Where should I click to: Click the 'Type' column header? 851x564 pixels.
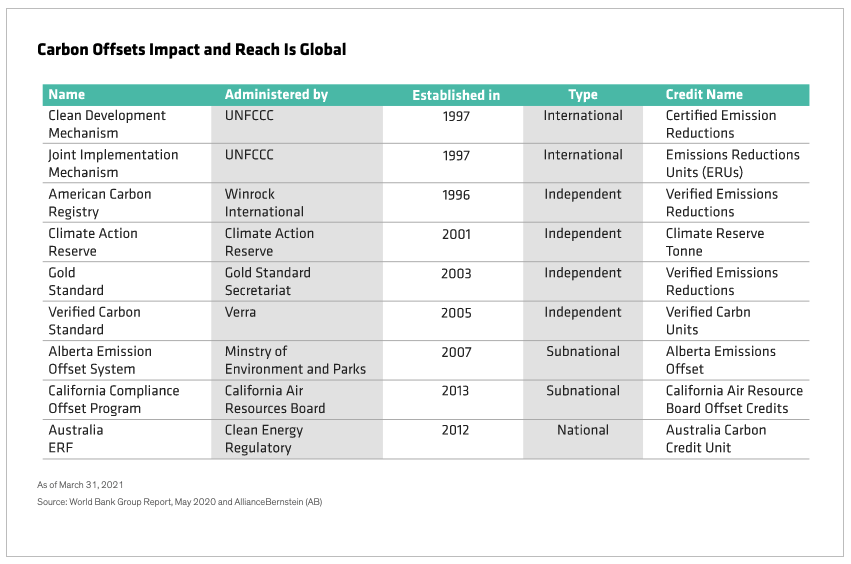(583, 95)
